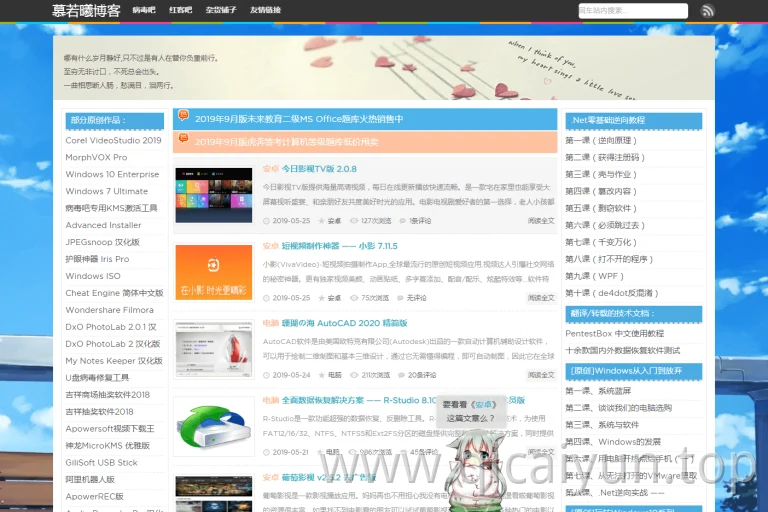Open the orange 小影 post thumbnail
This screenshot has height=512, width=768.
[214, 272]
